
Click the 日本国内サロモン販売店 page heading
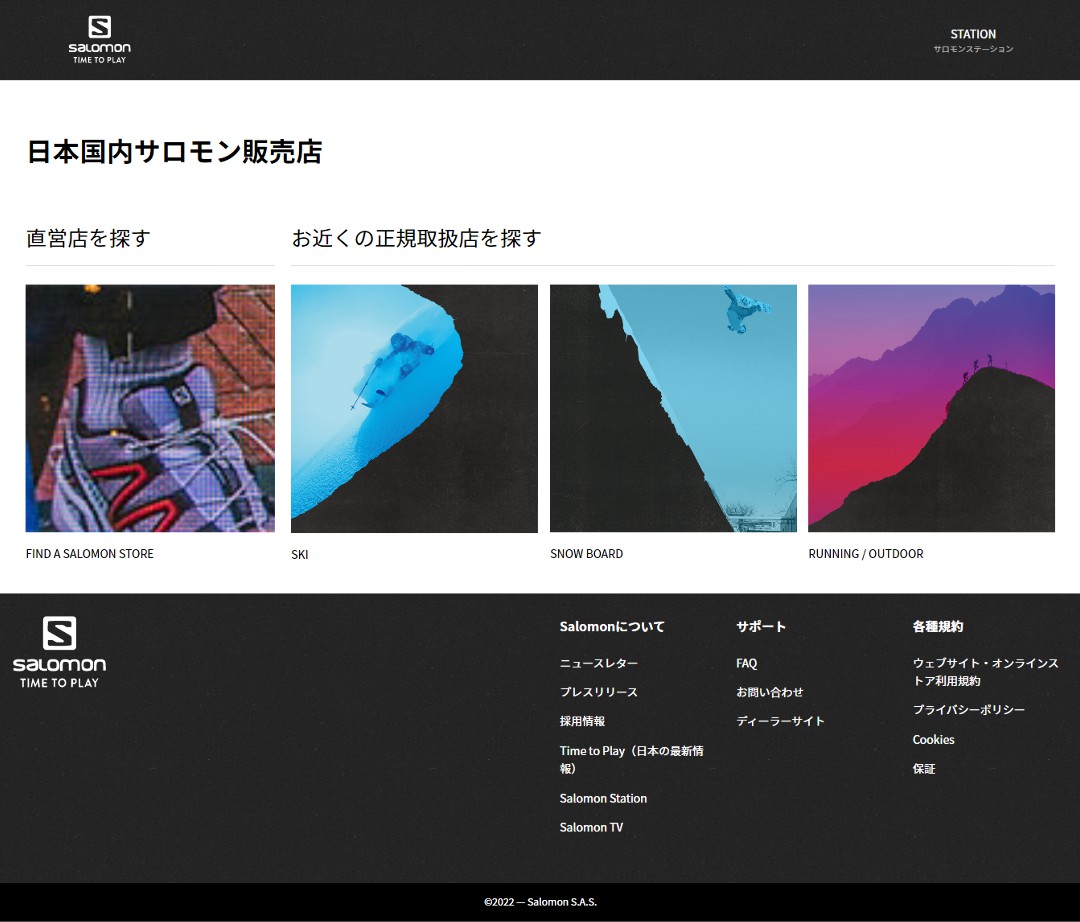pos(174,151)
